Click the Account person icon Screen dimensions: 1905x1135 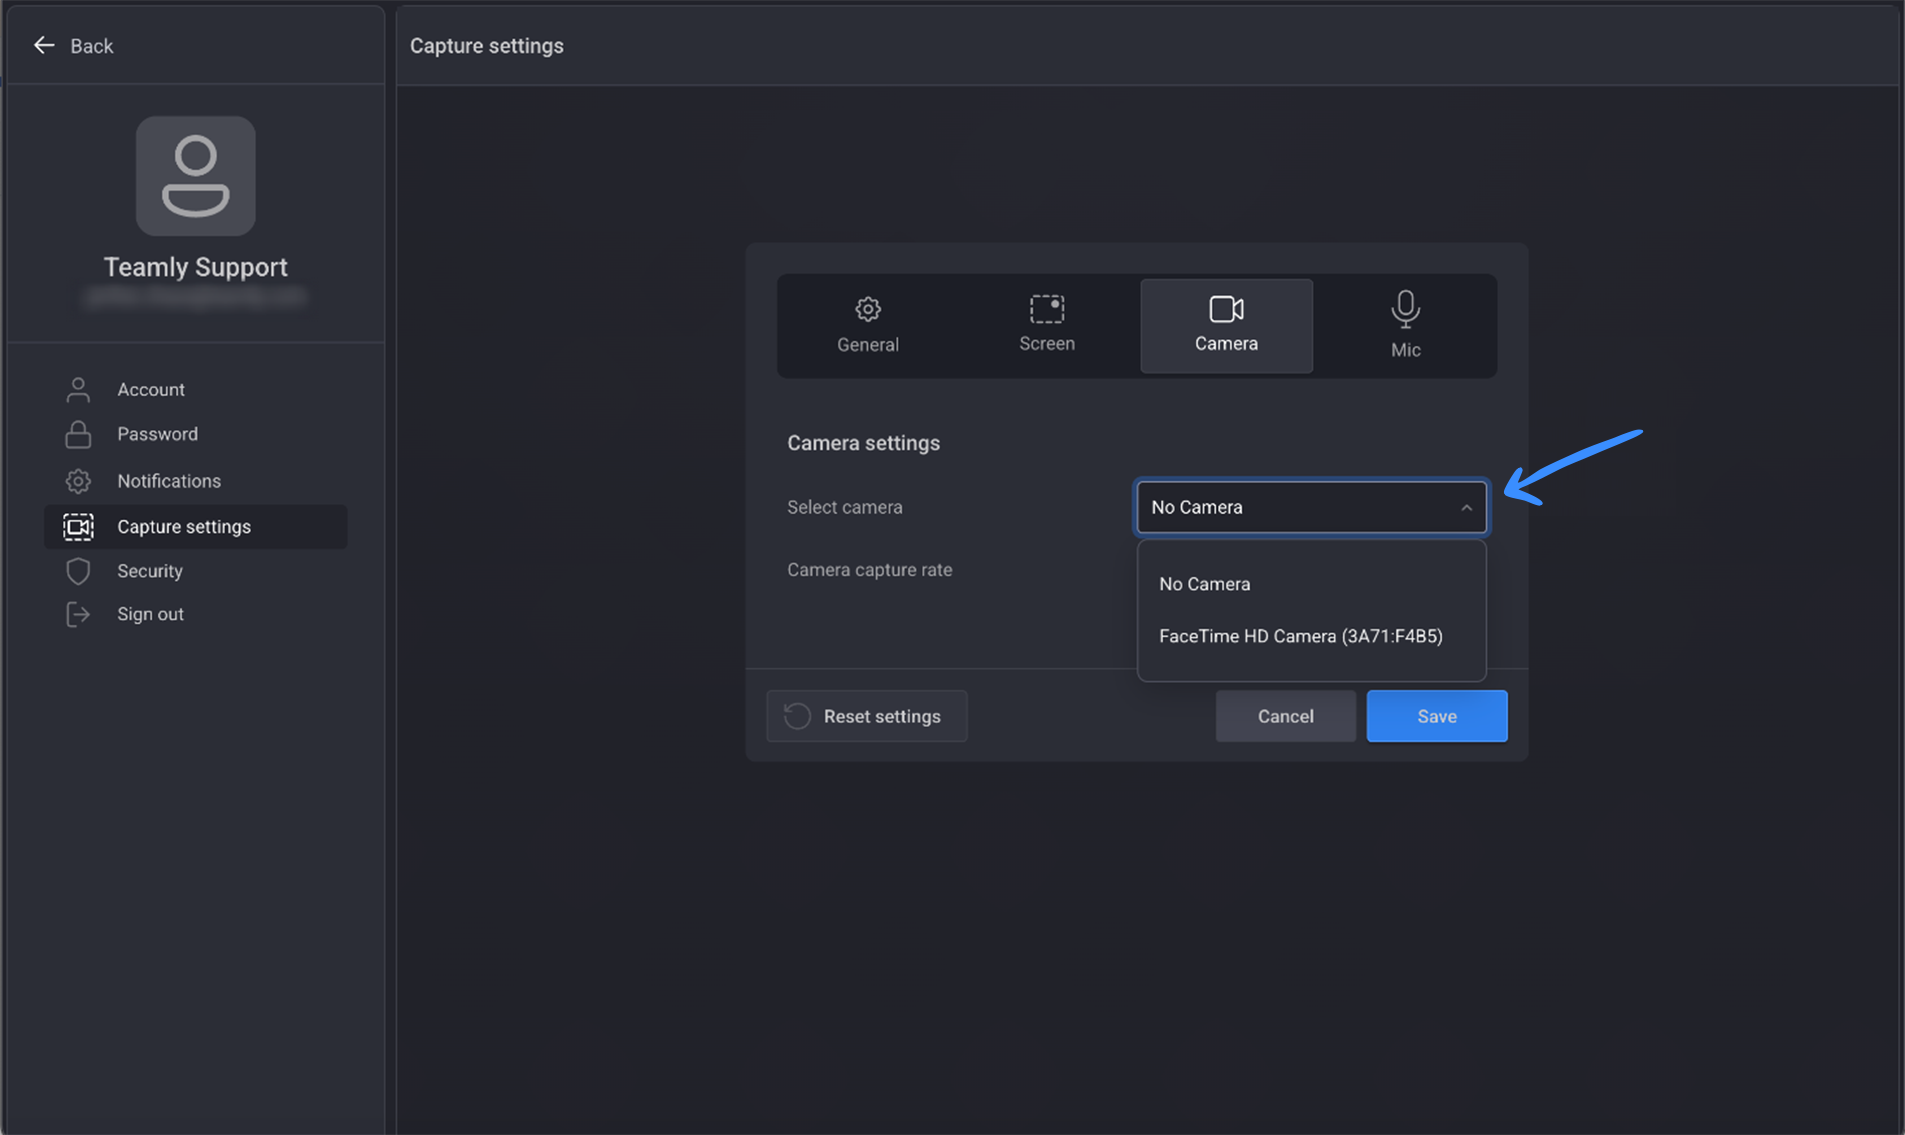point(78,389)
